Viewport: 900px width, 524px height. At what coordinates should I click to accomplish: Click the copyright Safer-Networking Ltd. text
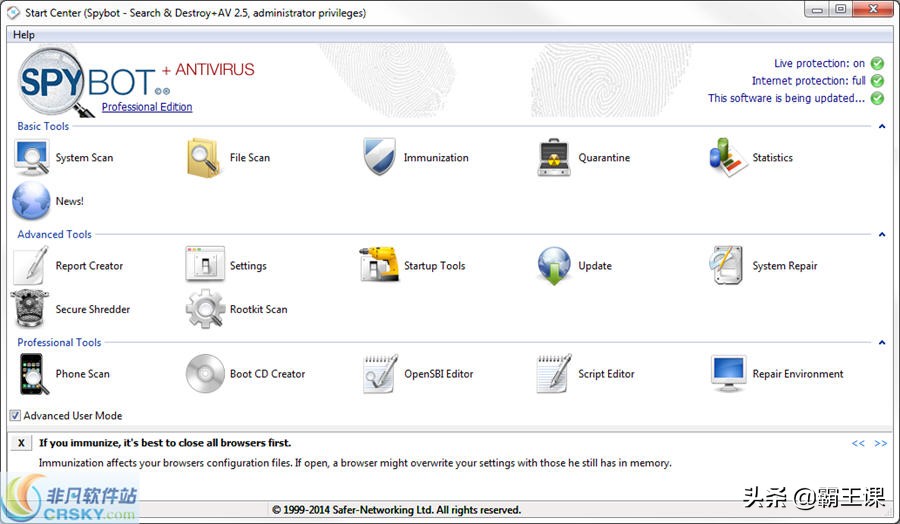click(396, 510)
